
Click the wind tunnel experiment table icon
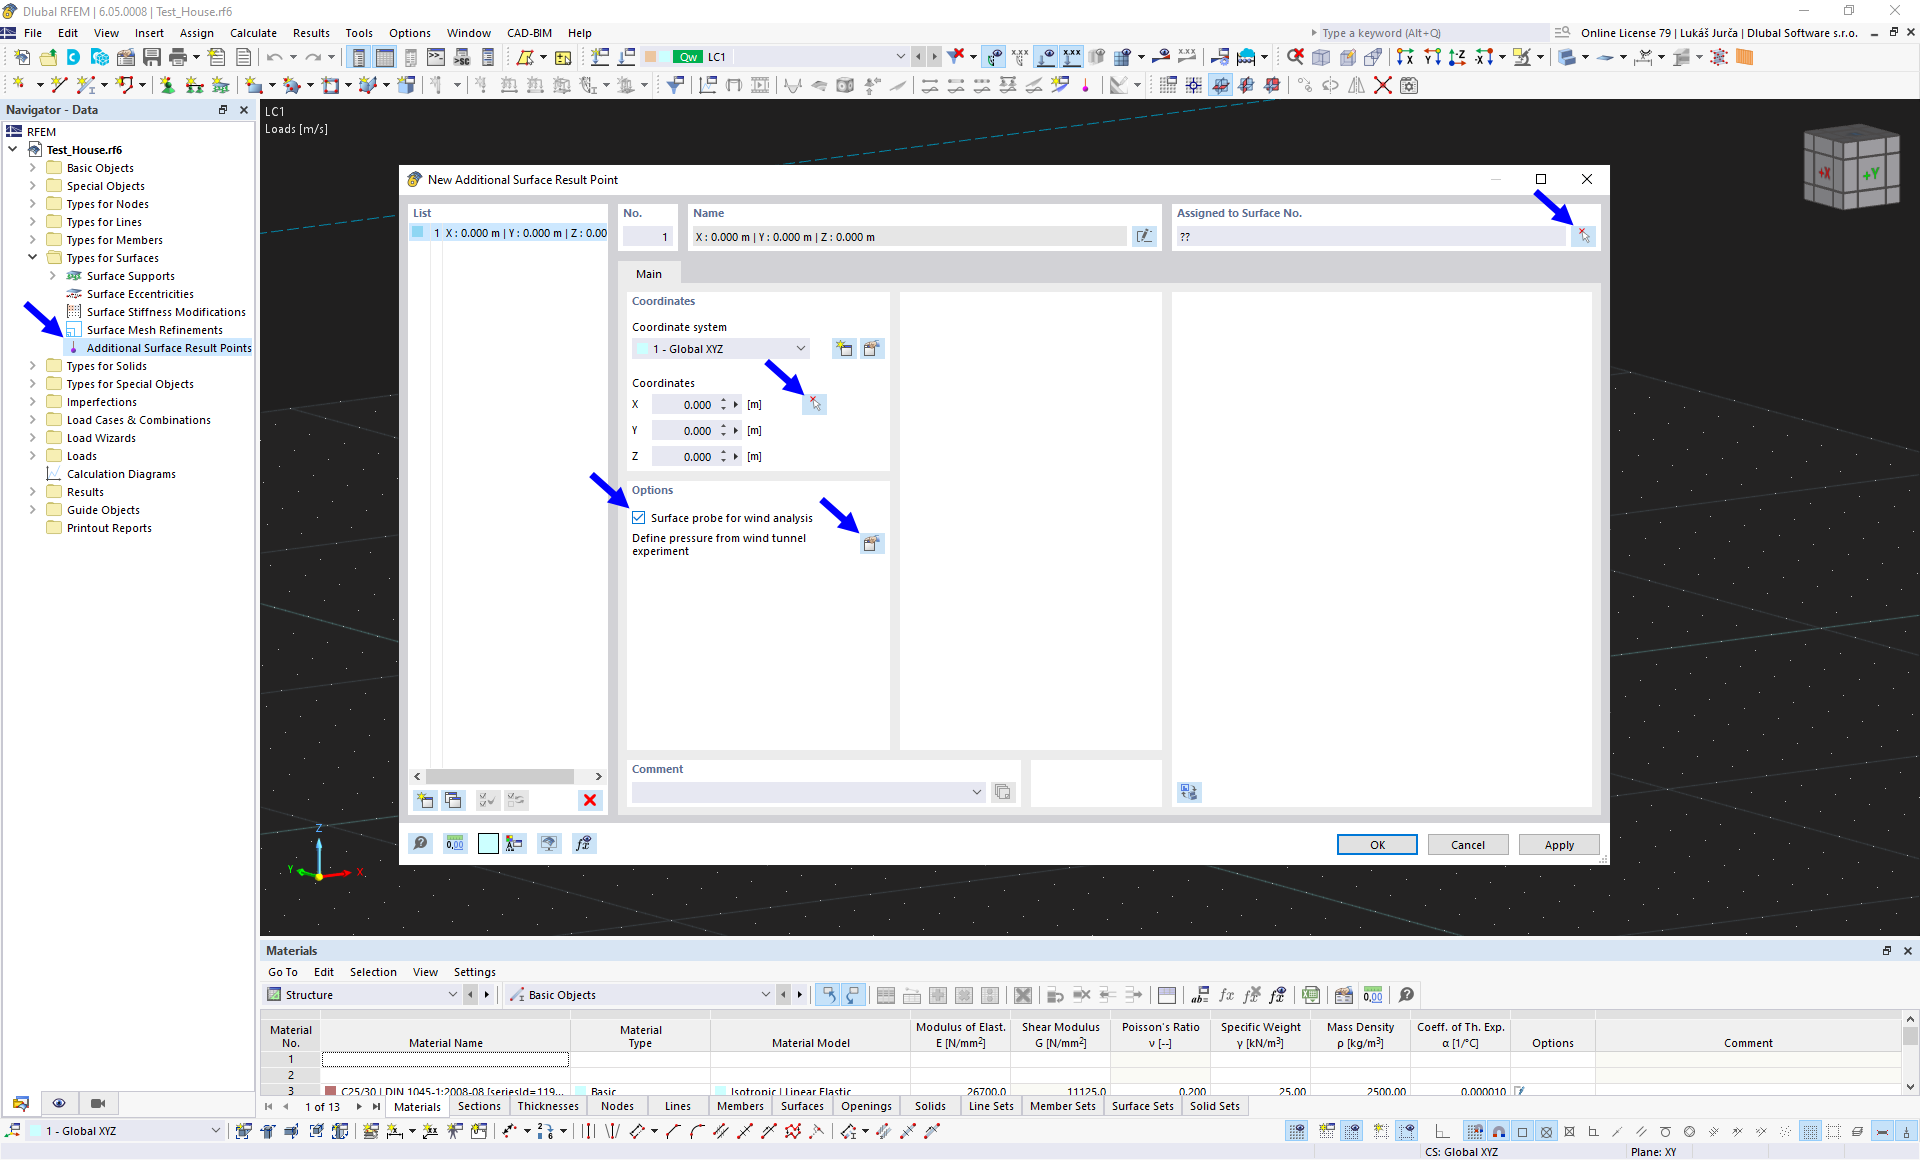(x=872, y=543)
